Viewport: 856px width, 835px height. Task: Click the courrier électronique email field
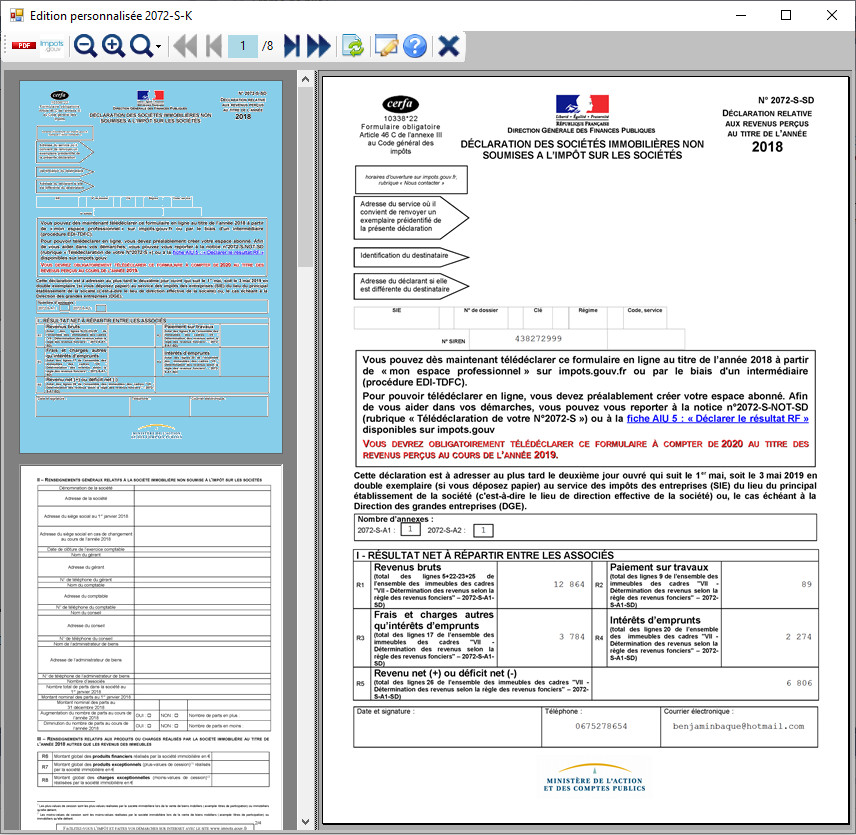(723, 726)
